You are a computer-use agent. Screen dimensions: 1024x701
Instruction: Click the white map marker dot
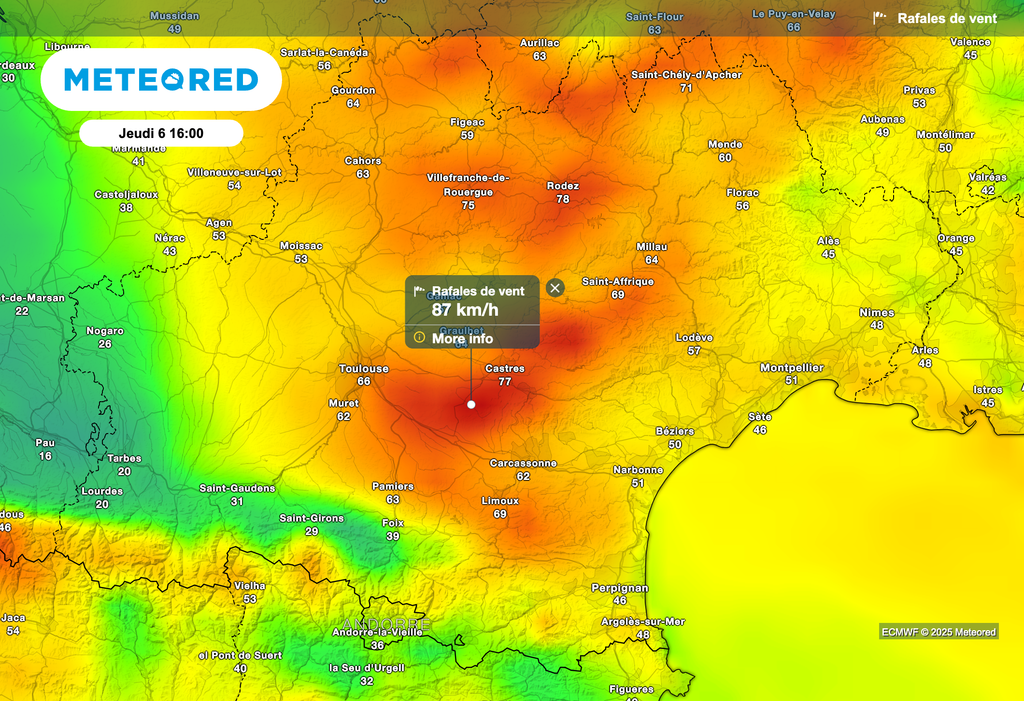(471, 404)
